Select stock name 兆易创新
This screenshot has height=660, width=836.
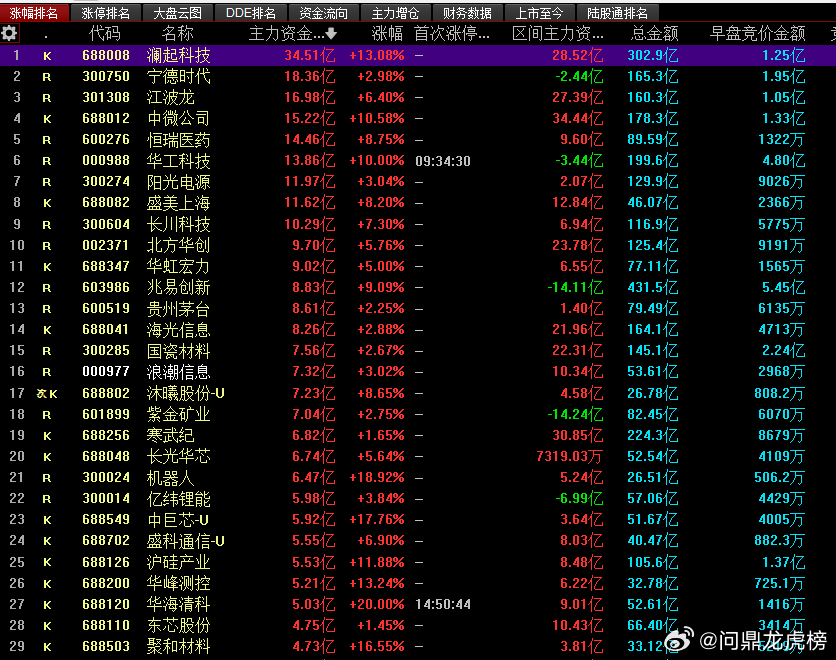click(179, 288)
